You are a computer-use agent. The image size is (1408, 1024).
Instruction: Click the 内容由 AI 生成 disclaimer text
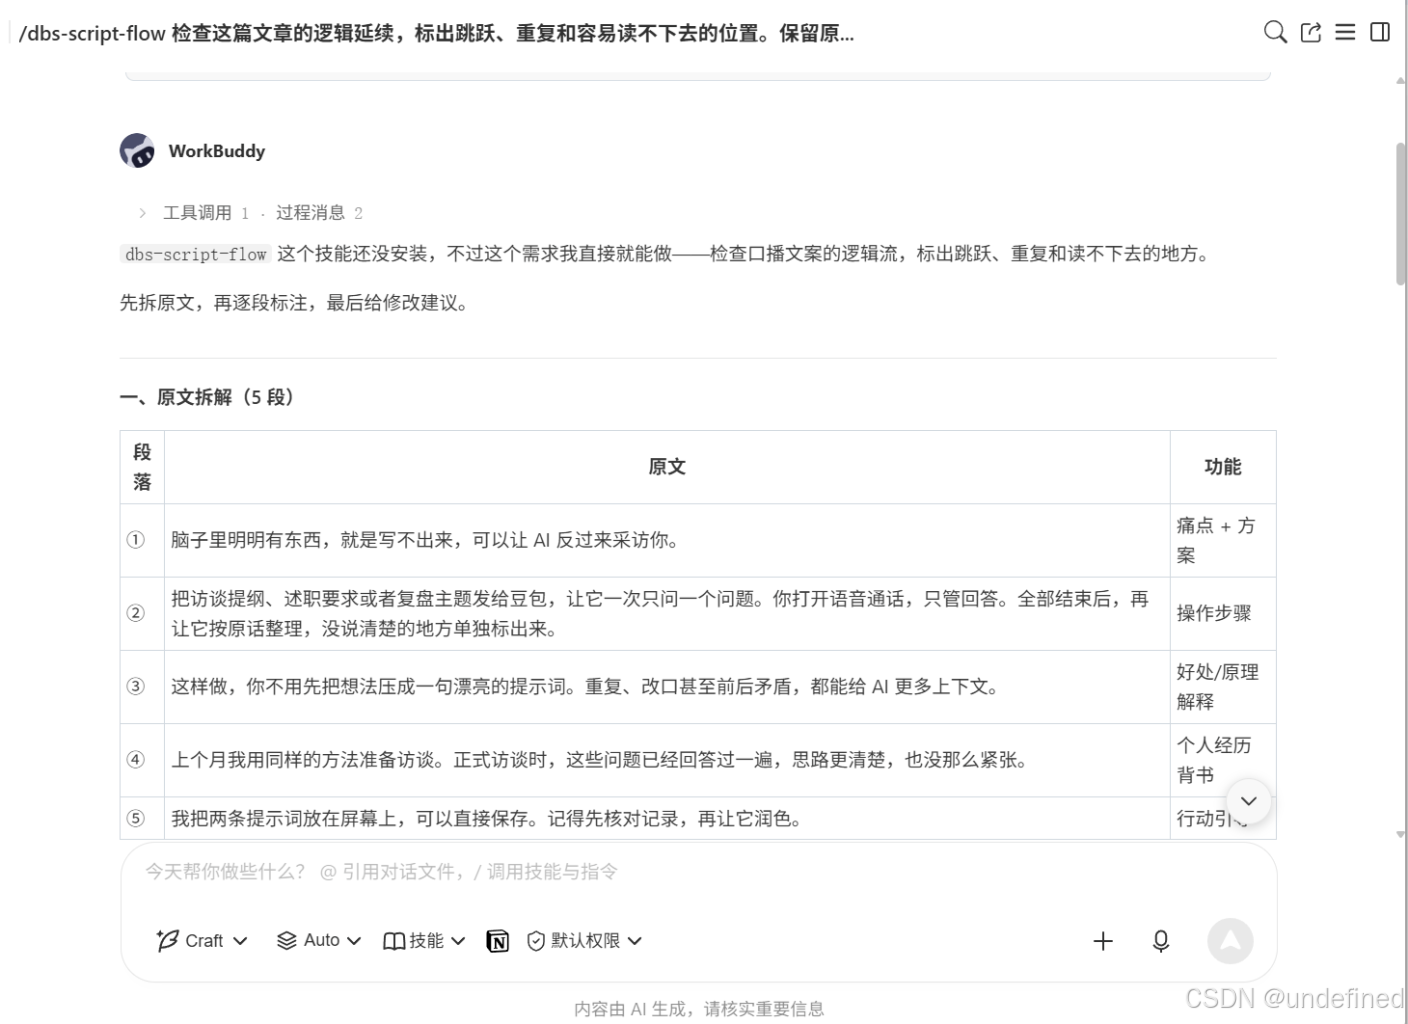point(699,1009)
